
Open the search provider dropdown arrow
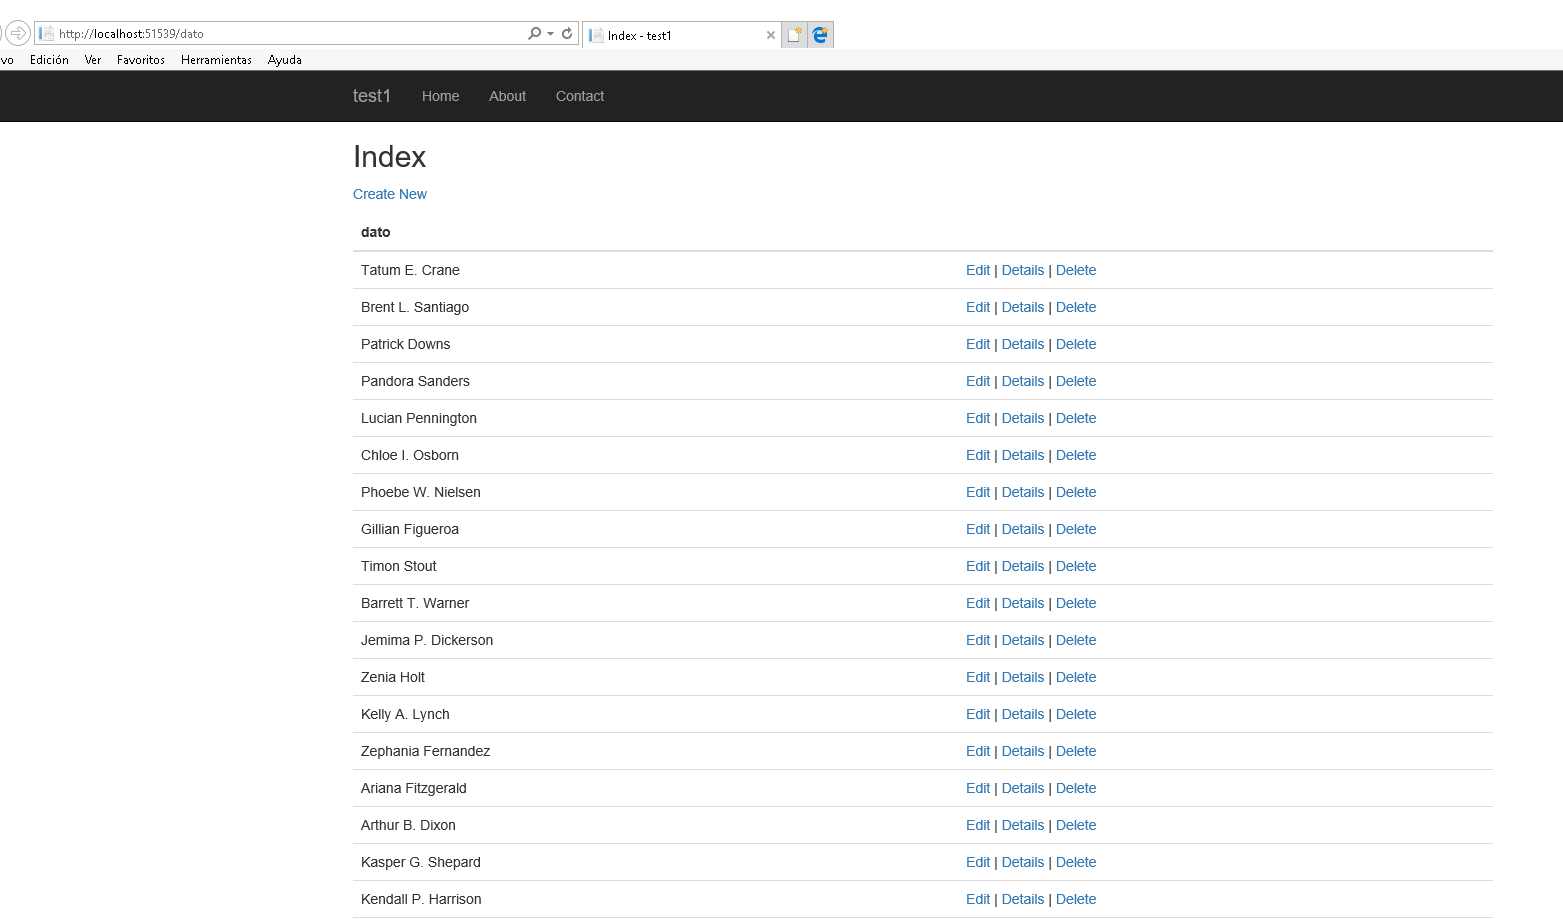(548, 32)
